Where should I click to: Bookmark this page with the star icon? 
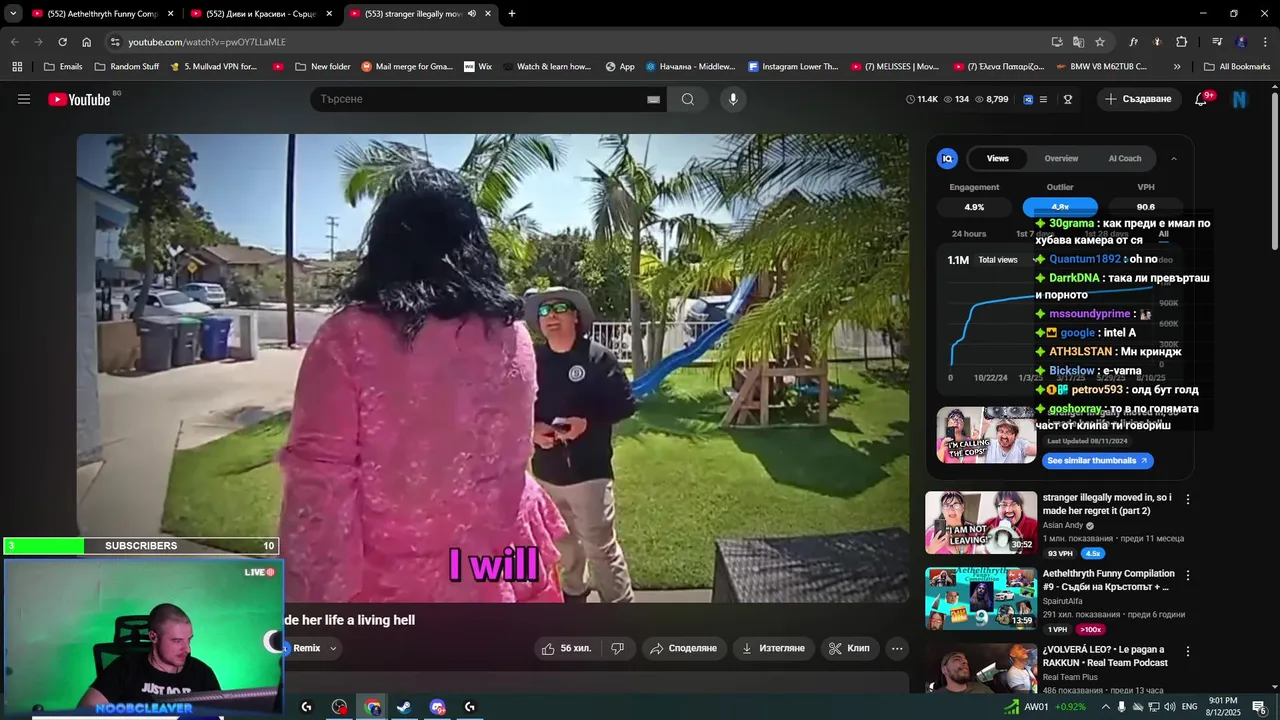click(x=1100, y=42)
